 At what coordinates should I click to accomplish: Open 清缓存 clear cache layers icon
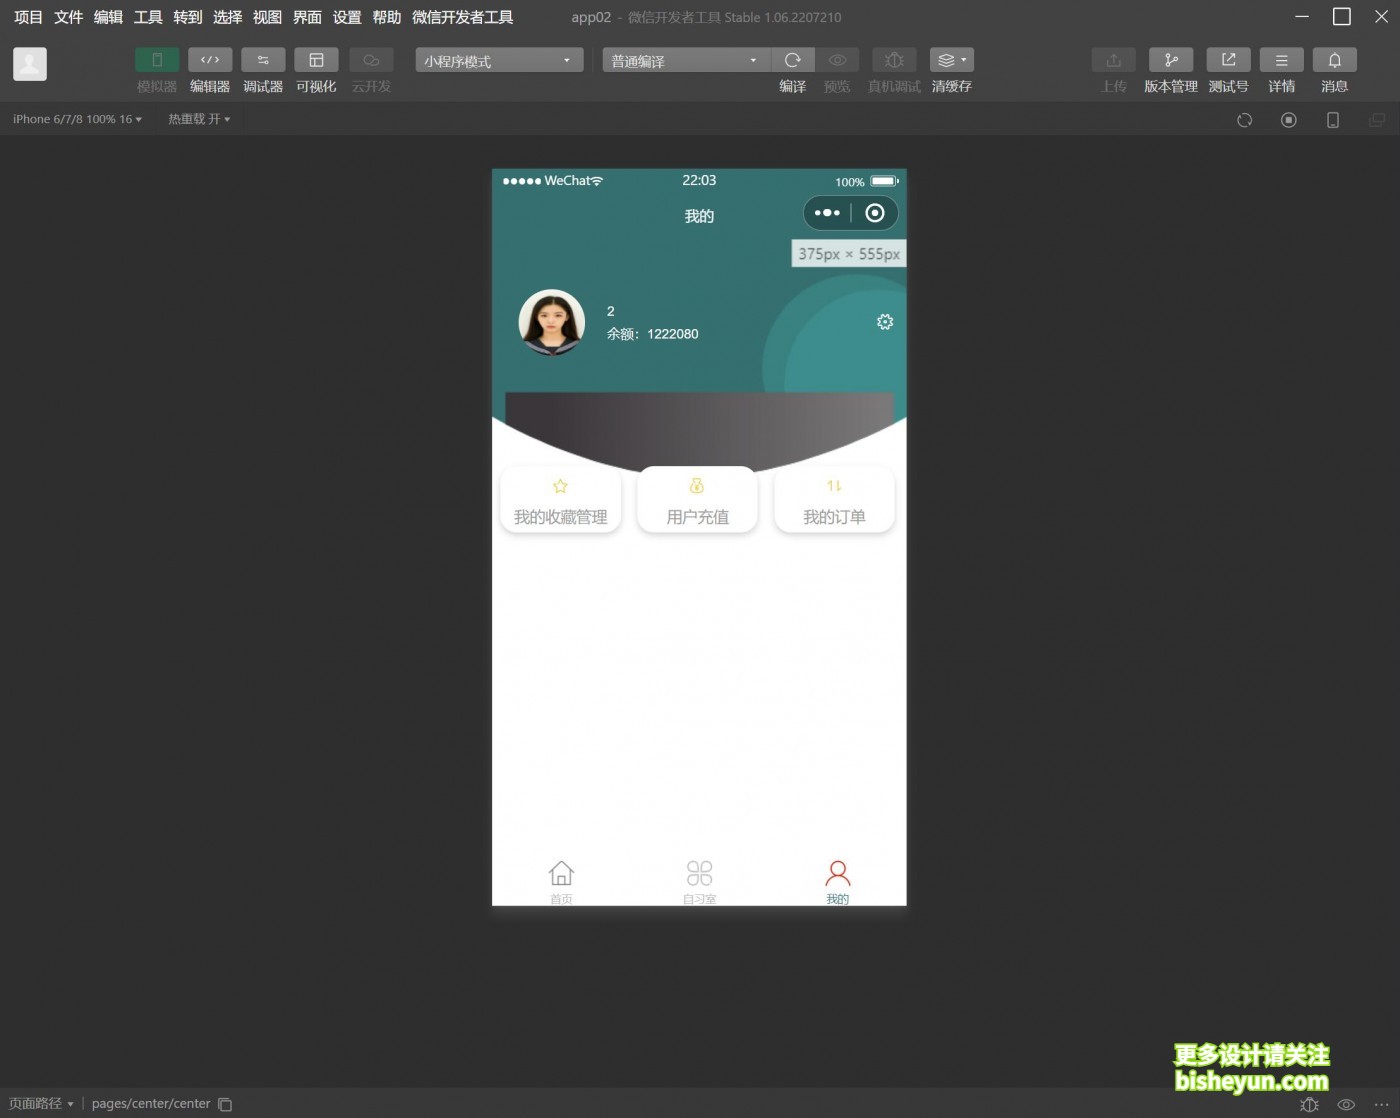[950, 61]
